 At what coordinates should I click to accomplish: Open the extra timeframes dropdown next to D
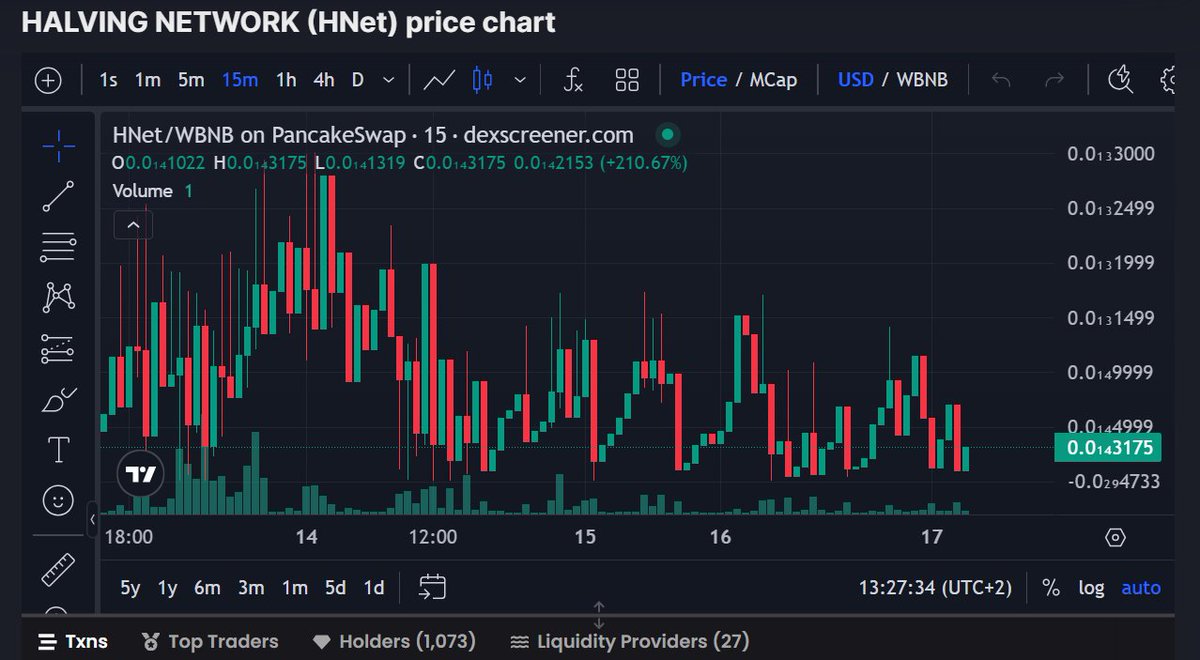pos(388,80)
